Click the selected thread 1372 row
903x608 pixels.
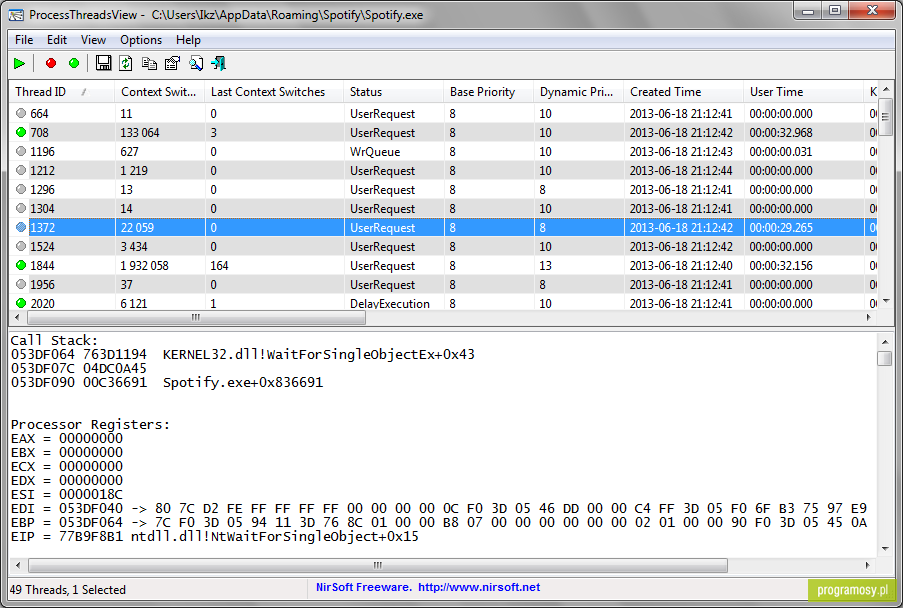[x=442, y=227]
